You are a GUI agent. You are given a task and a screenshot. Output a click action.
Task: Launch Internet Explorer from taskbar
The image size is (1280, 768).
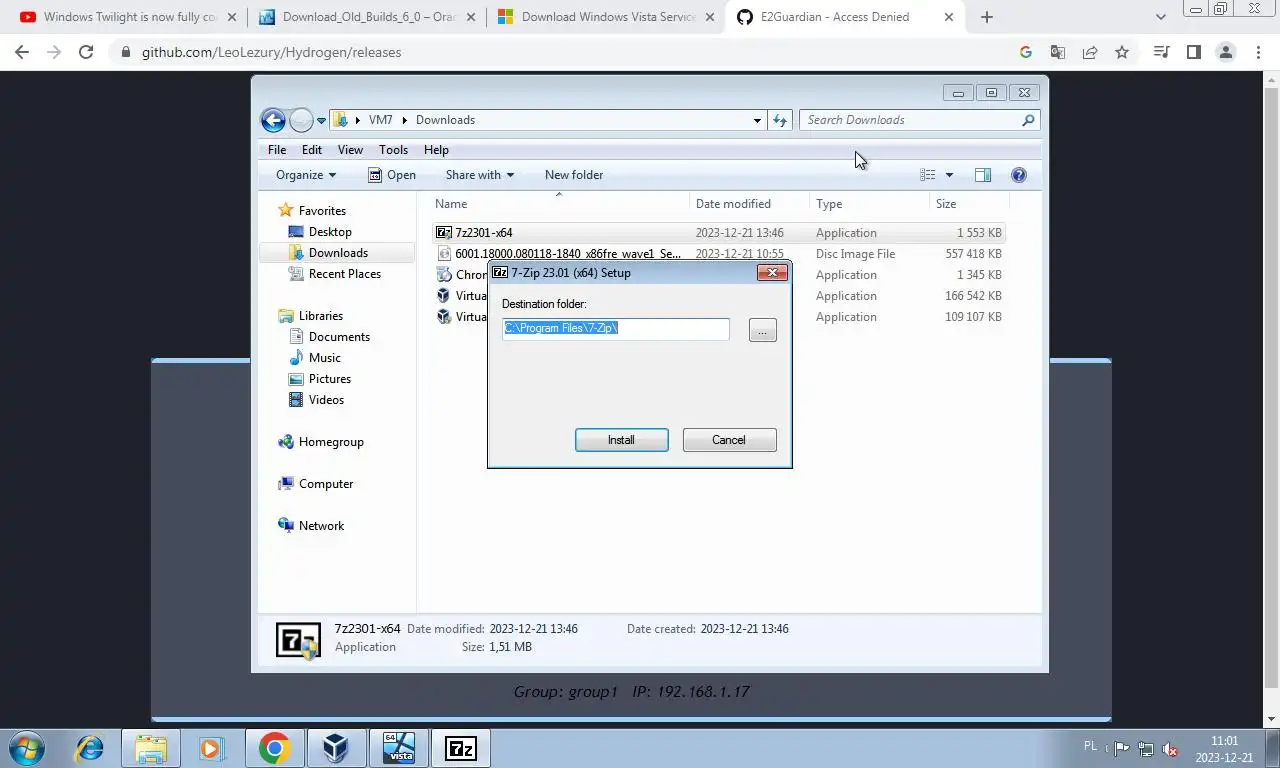point(90,748)
